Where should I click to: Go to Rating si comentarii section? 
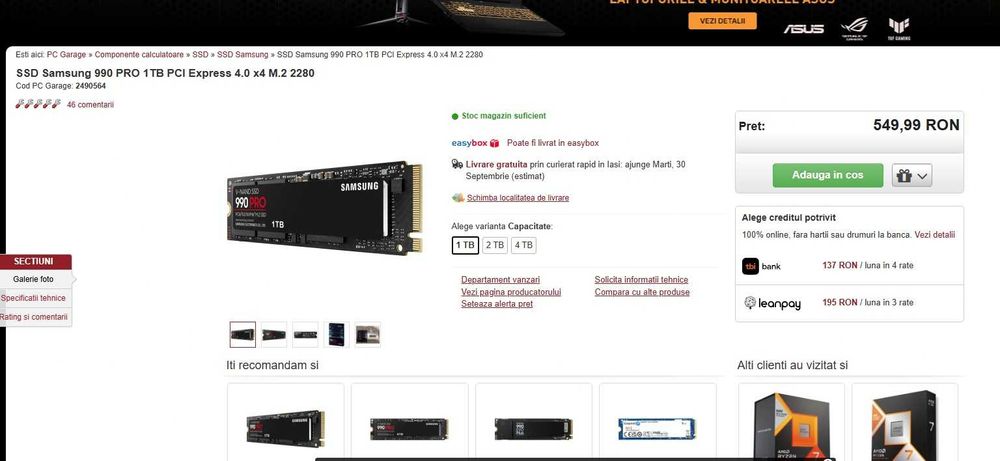34,317
